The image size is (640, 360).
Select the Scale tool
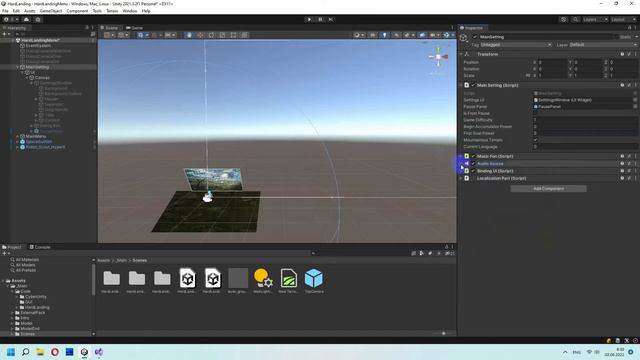[222, 35]
